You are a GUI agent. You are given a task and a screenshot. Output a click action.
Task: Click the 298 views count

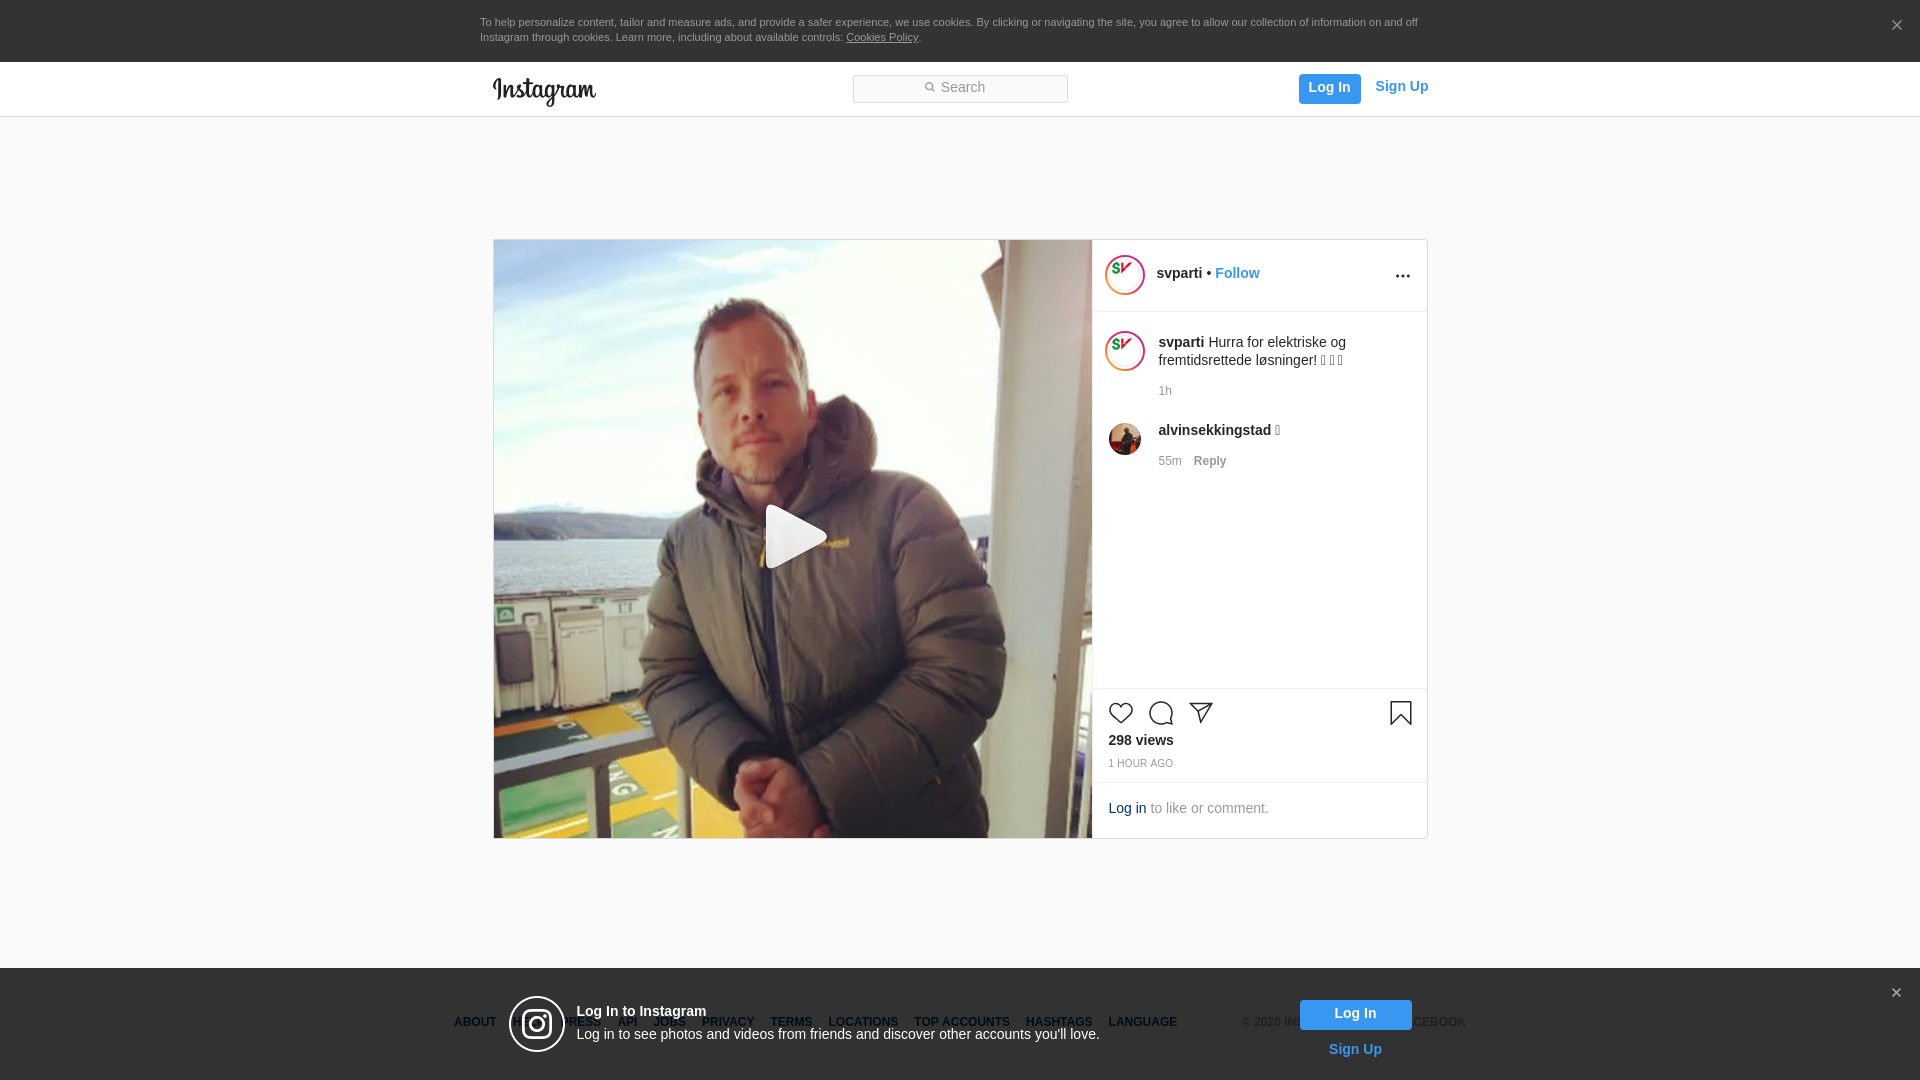pos(1141,740)
